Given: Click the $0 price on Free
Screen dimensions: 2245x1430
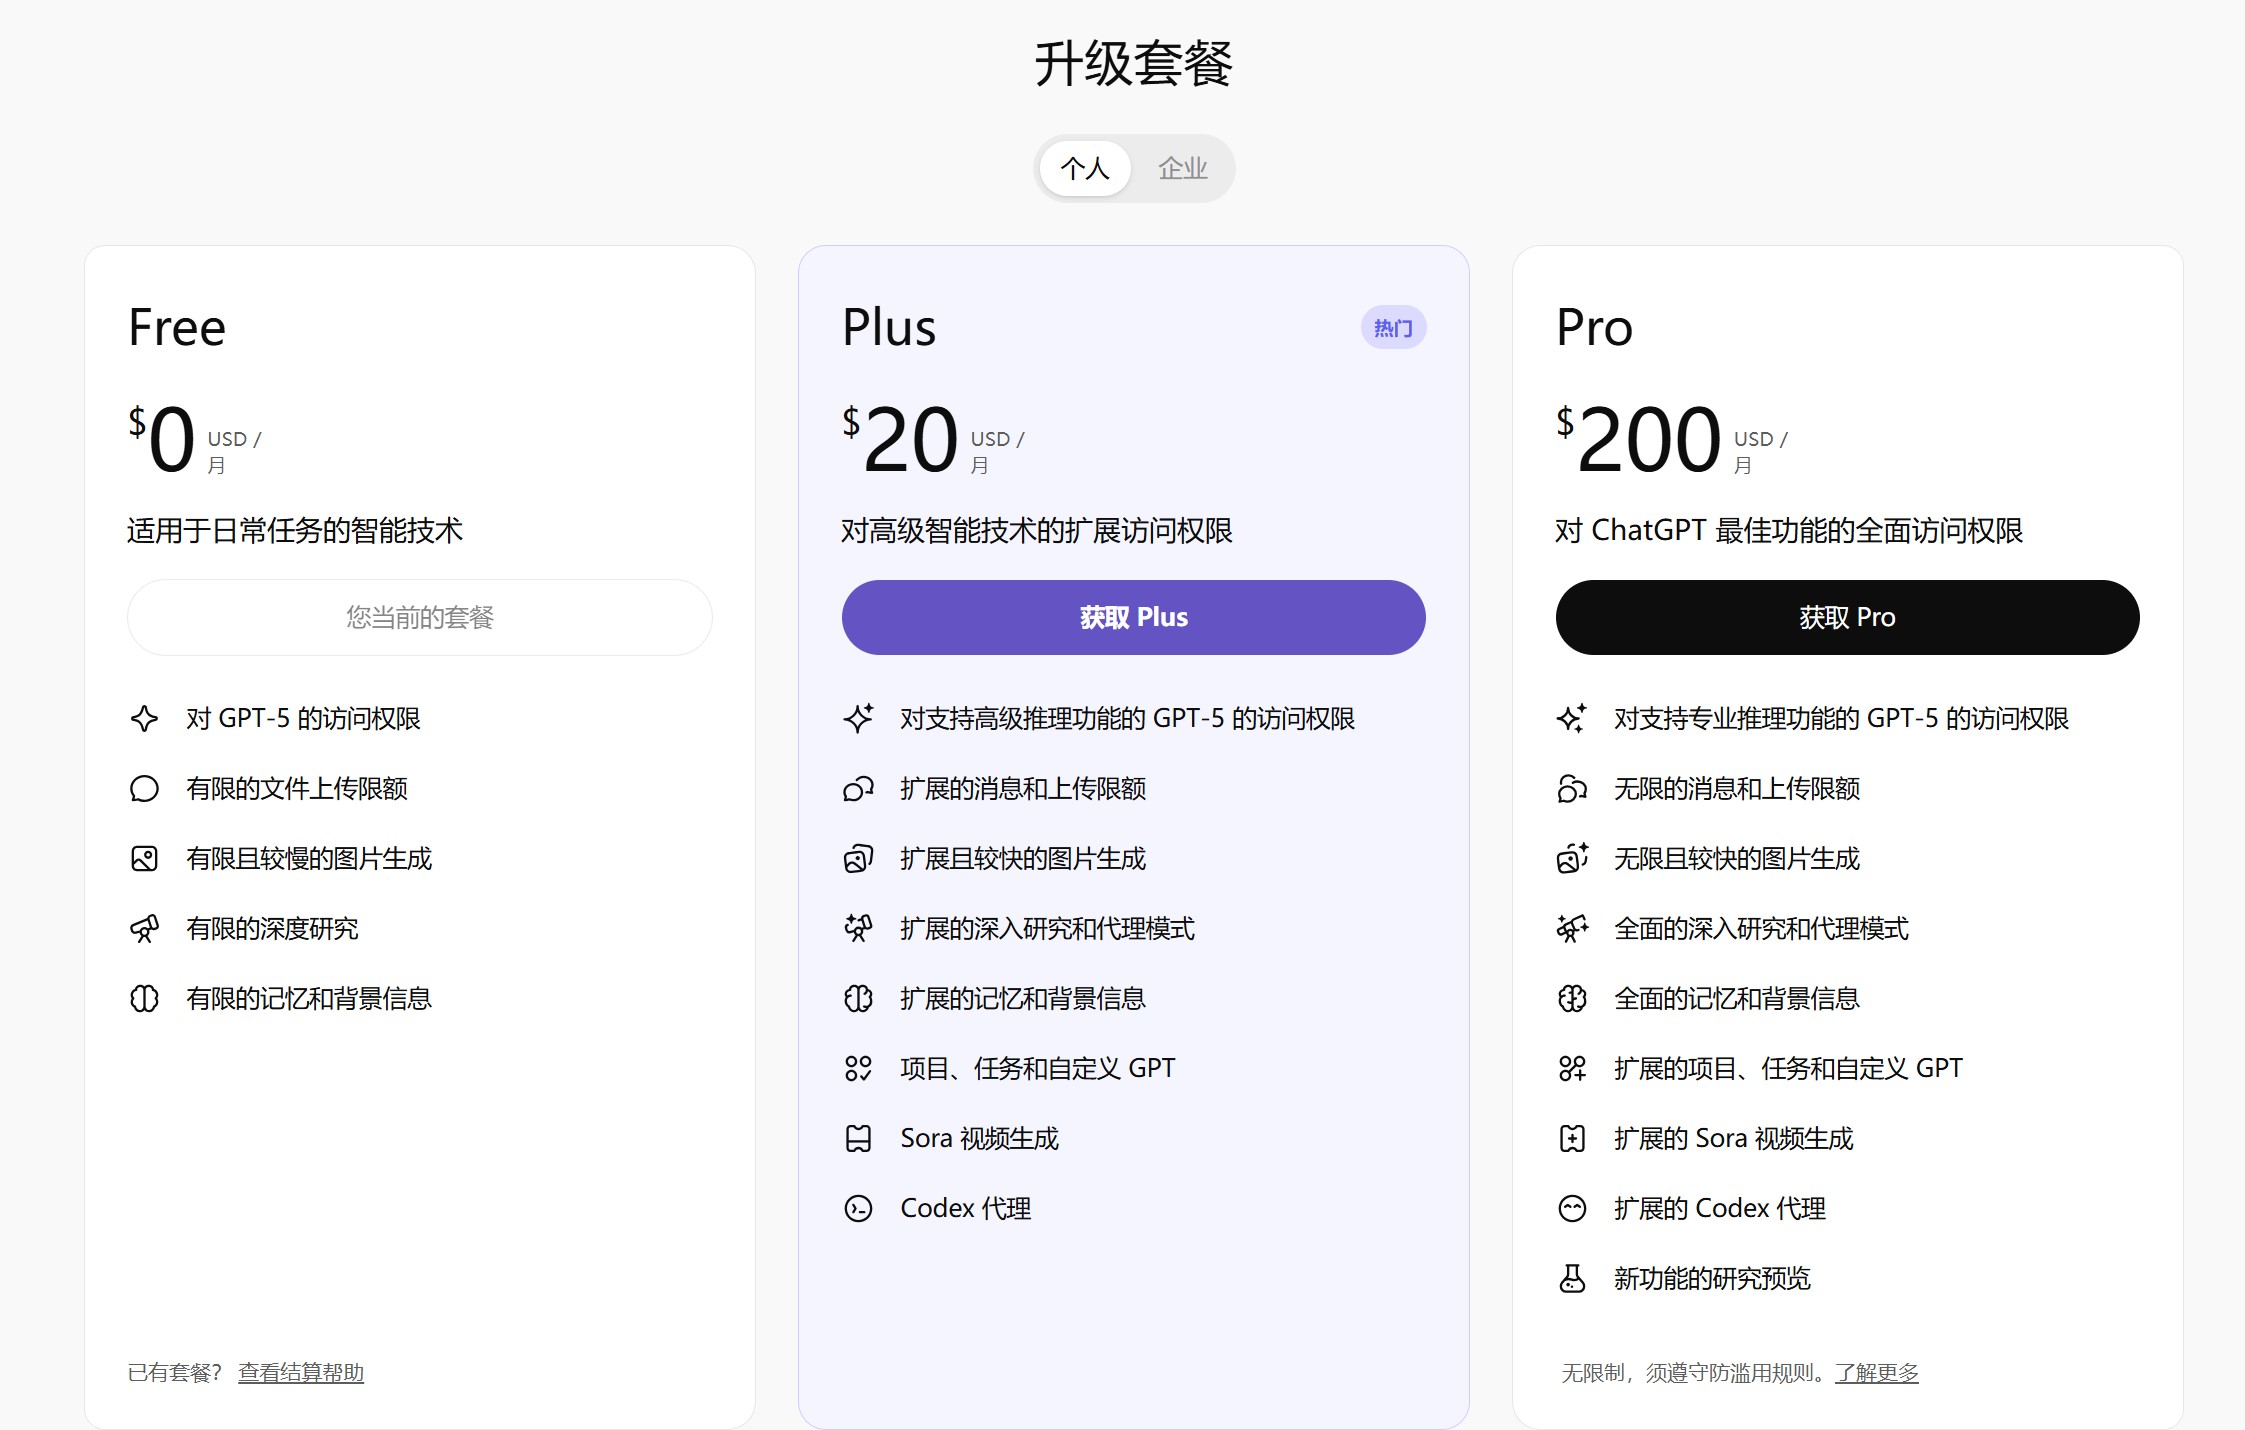Looking at the screenshot, I should [162, 438].
